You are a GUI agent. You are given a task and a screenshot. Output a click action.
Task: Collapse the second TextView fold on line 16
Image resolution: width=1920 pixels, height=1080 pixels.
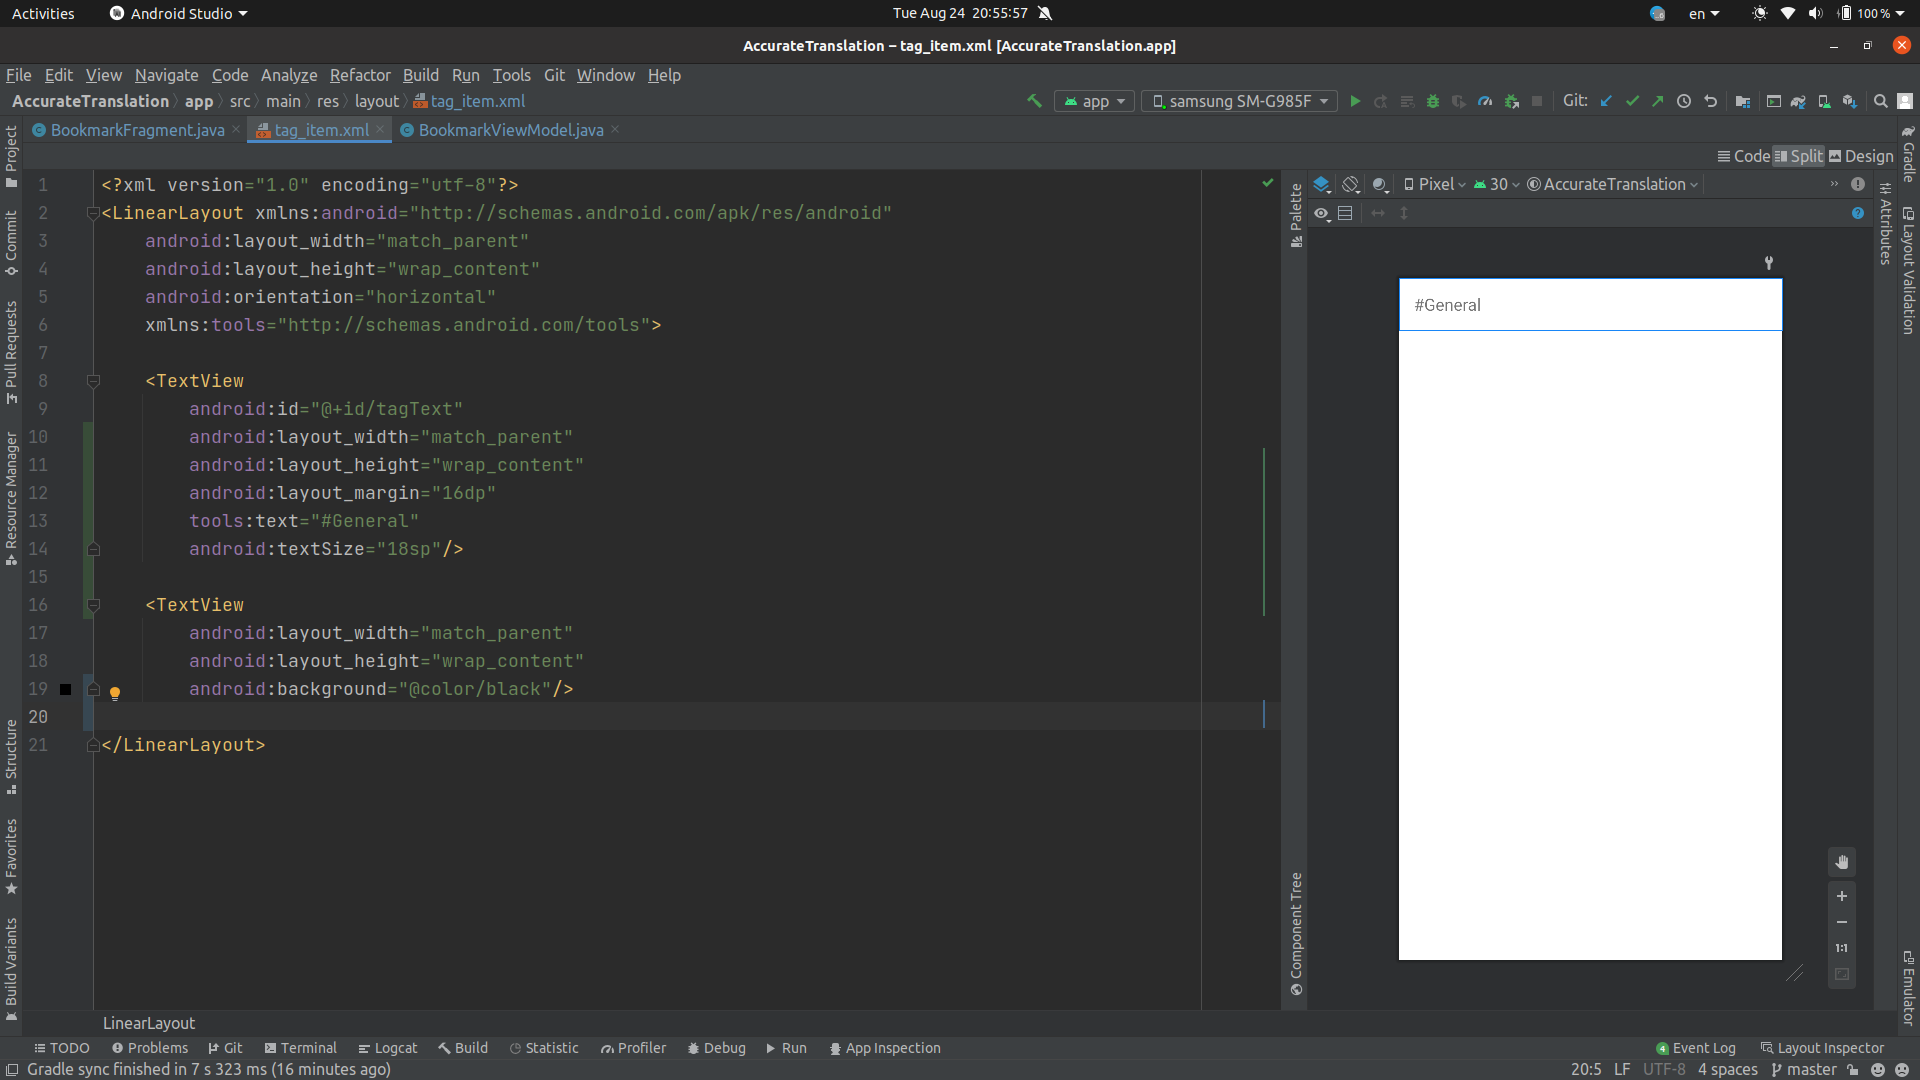point(93,605)
